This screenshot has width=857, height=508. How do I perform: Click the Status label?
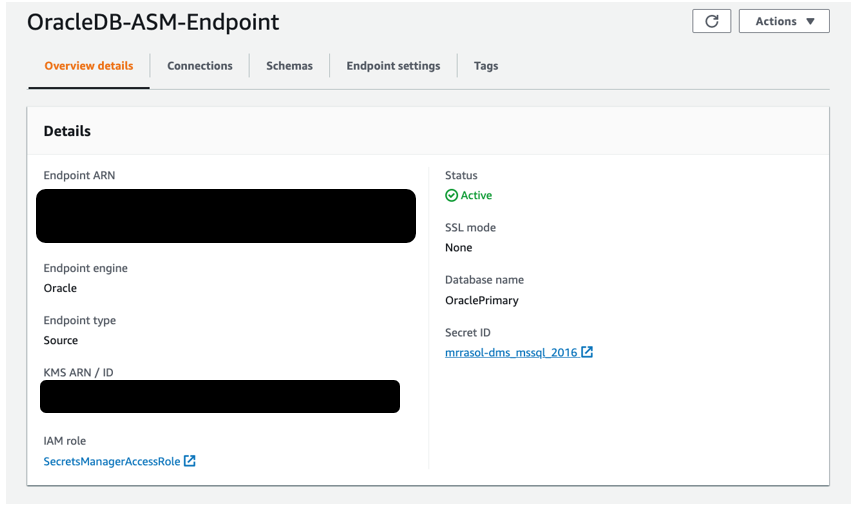point(461,176)
